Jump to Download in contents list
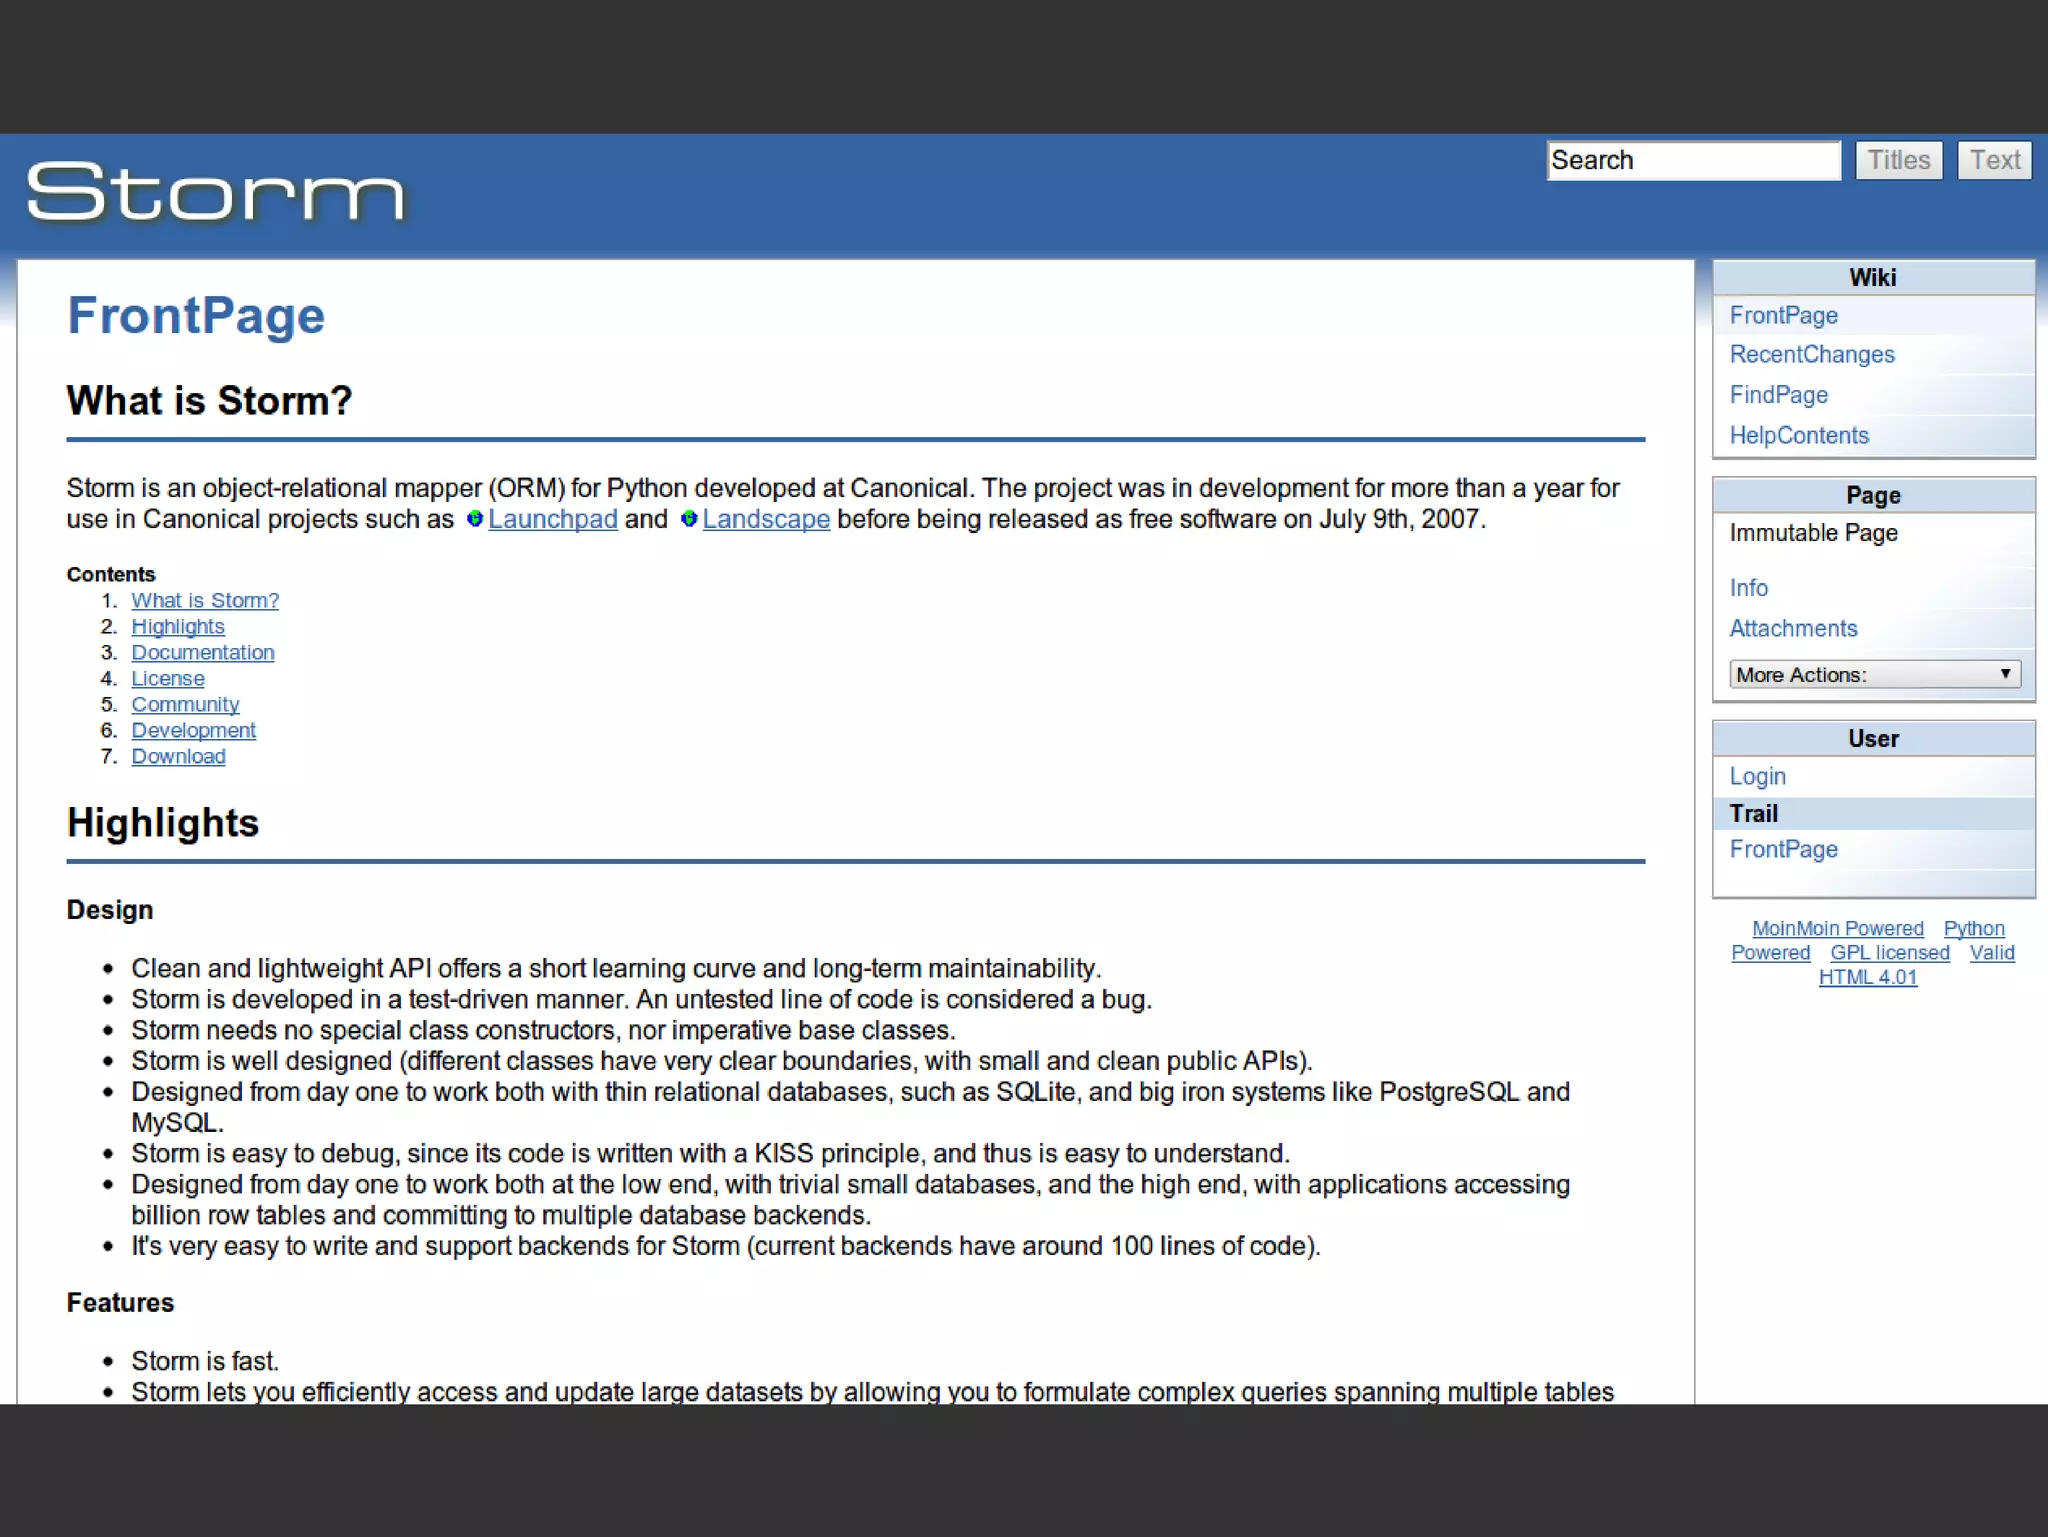Image resolution: width=2048 pixels, height=1537 pixels. [x=178, y=757]
